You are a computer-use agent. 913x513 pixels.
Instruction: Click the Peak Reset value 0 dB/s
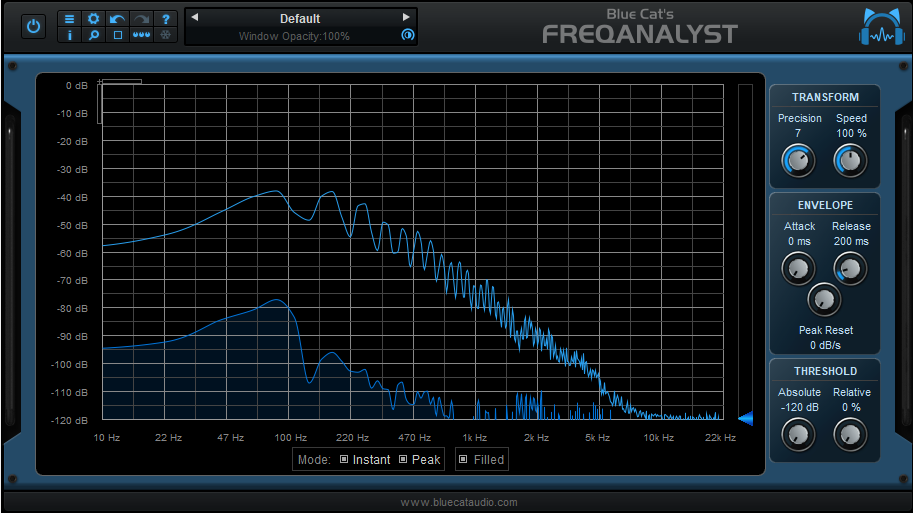[x=826, y=345]
